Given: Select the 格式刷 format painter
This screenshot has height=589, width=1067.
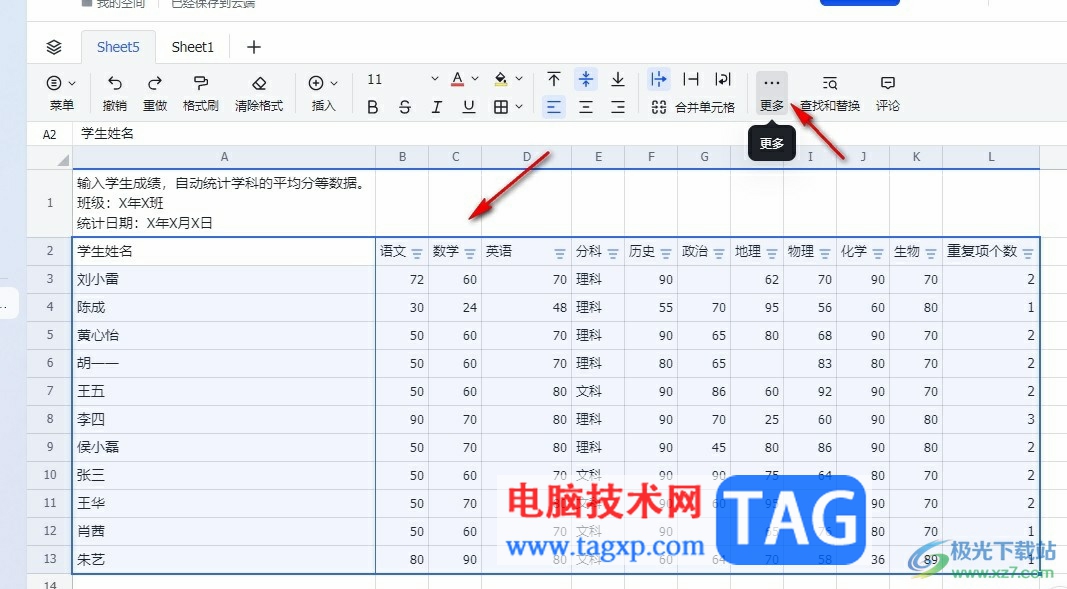Looking at the screenshot, I should (201, 93).
